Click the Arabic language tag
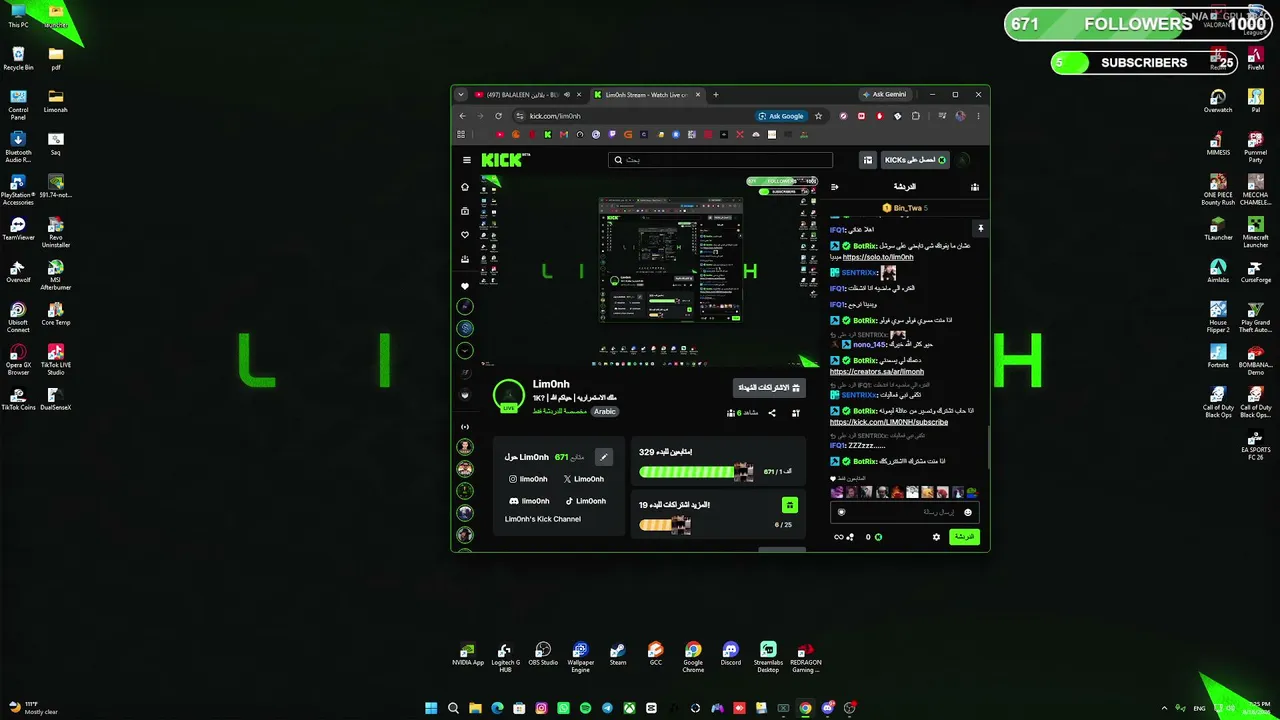1280x720 pixels. [605, 411]
